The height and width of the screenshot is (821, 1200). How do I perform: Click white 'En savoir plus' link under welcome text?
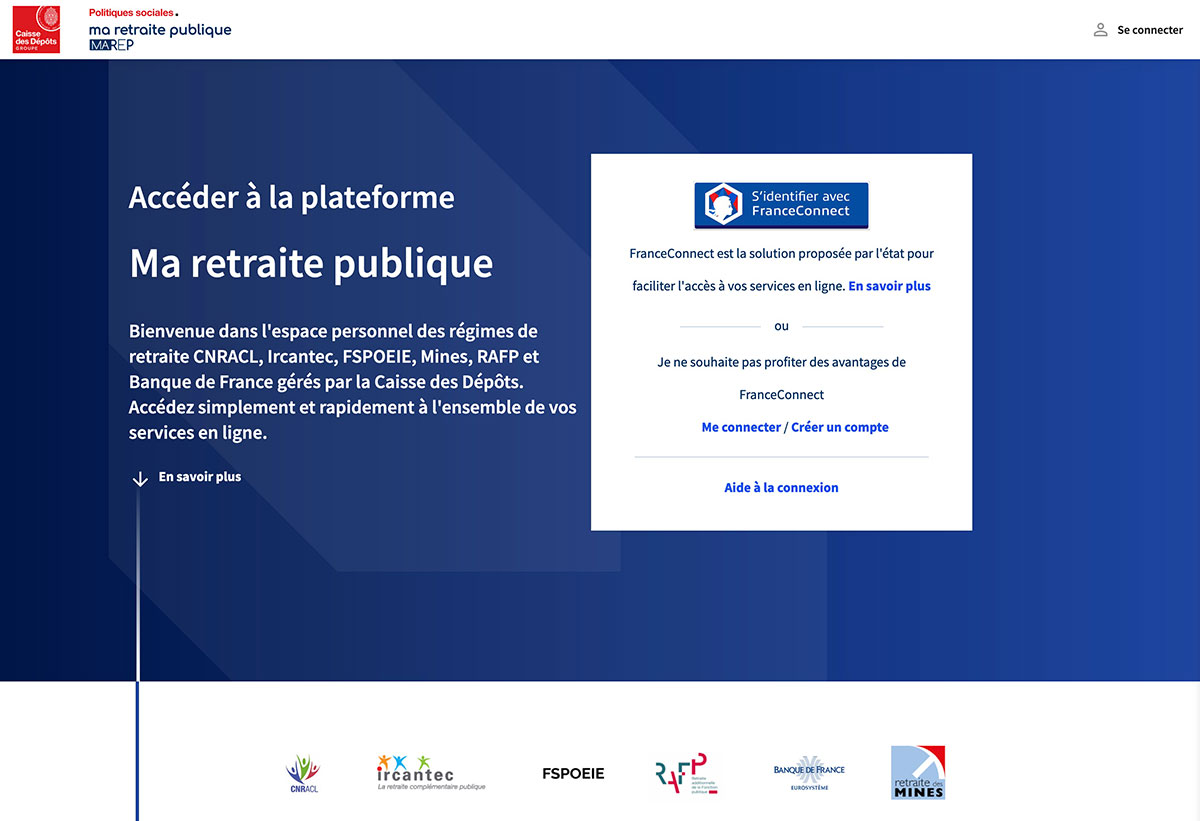(x=200, y=477)
